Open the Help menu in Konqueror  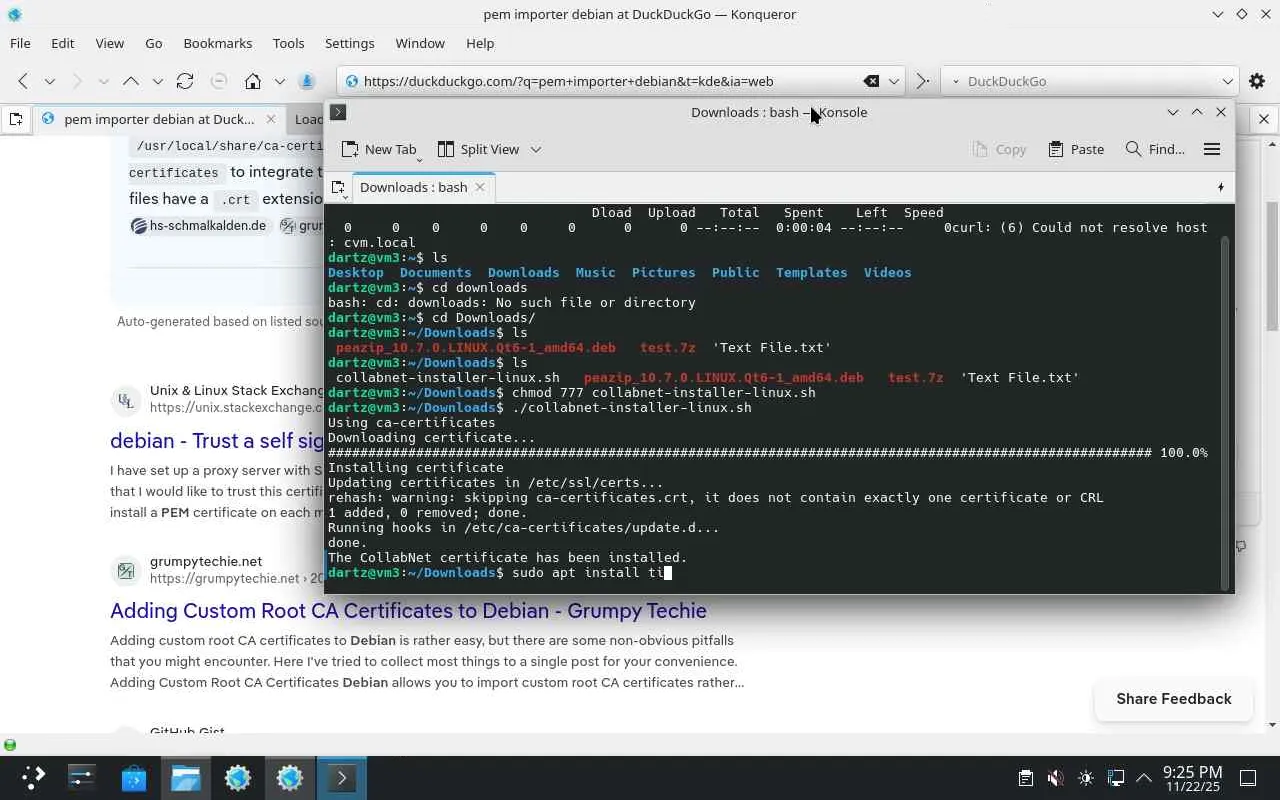480,43
